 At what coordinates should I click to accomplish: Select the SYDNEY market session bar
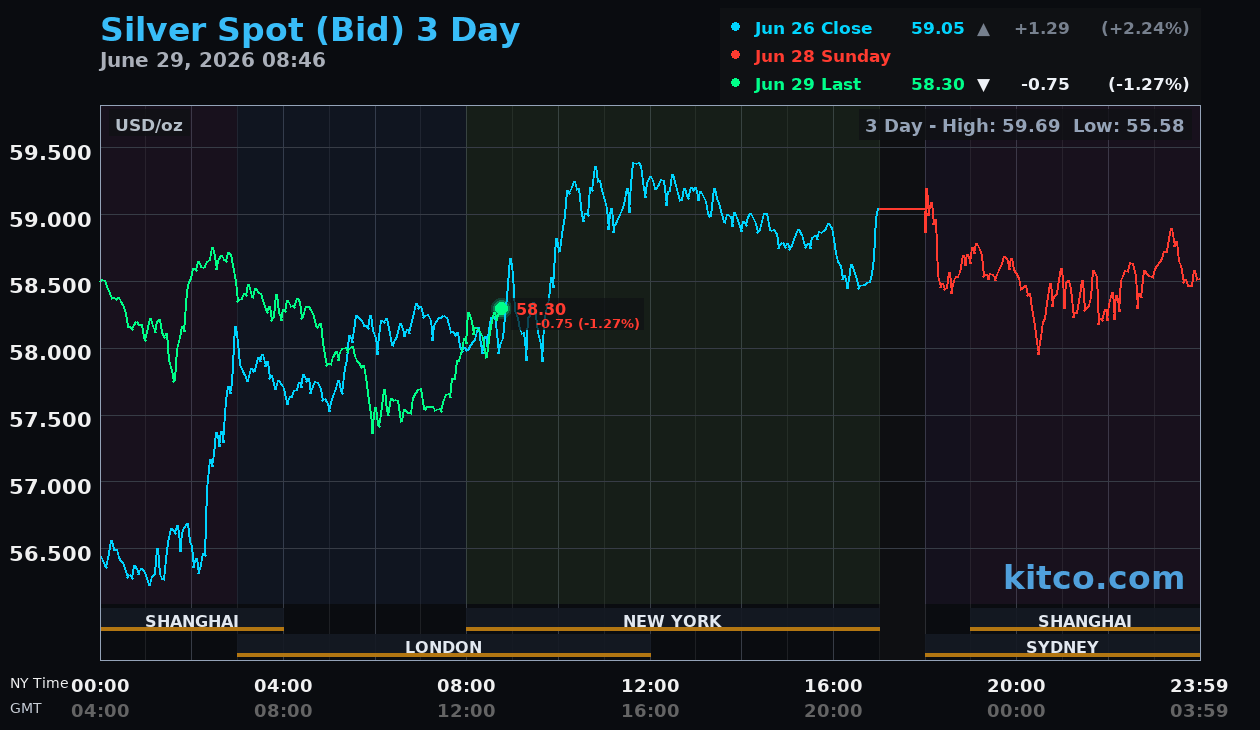1062,646
